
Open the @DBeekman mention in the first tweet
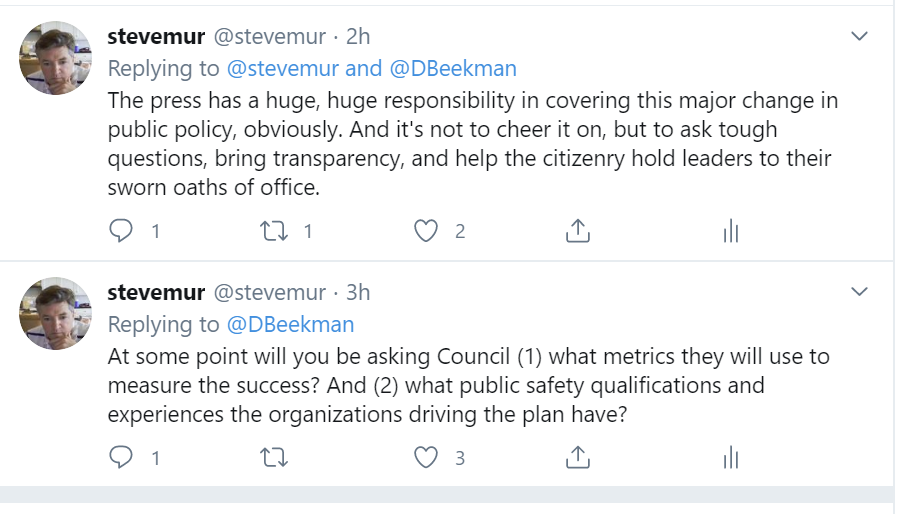click(x=453, y=68)
